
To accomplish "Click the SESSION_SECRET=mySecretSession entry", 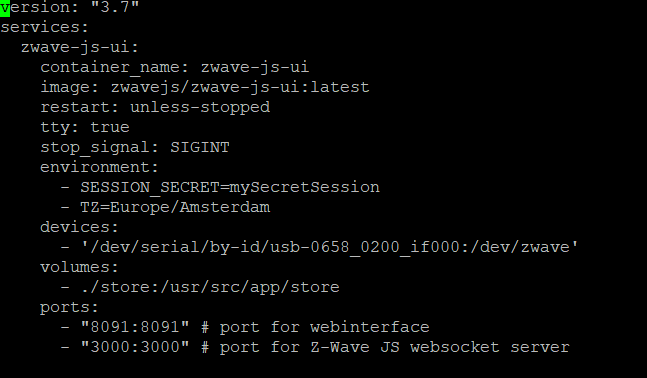I will click(230, 187).
